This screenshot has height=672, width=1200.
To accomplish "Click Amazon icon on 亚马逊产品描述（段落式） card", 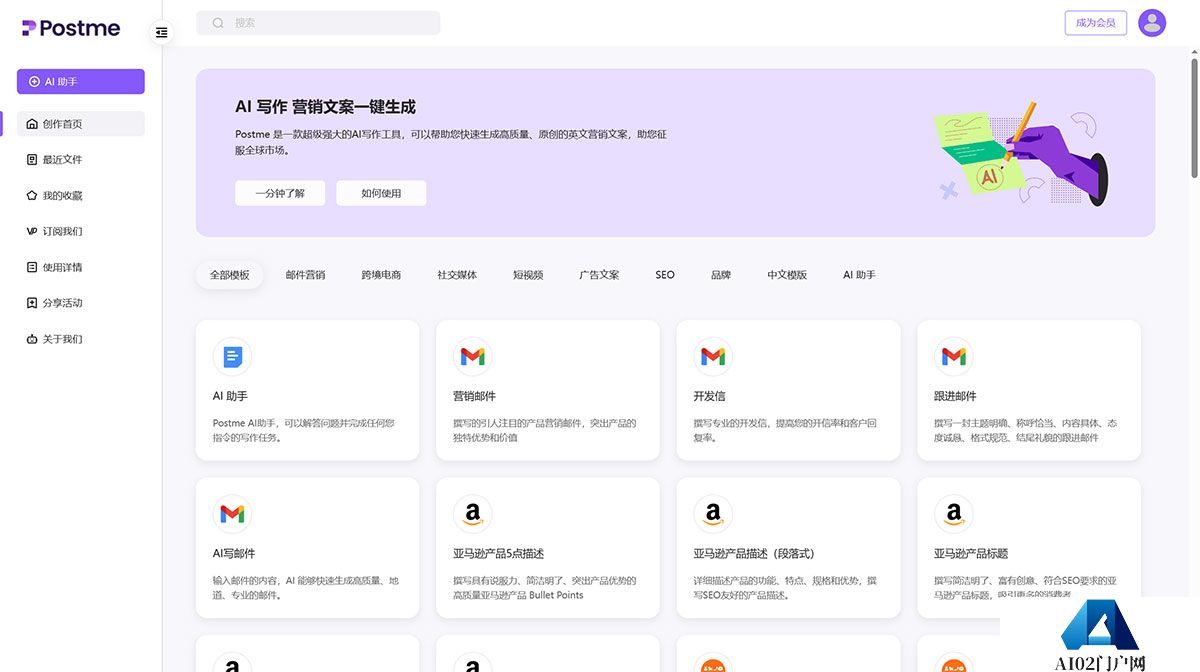I will [713, 513].
